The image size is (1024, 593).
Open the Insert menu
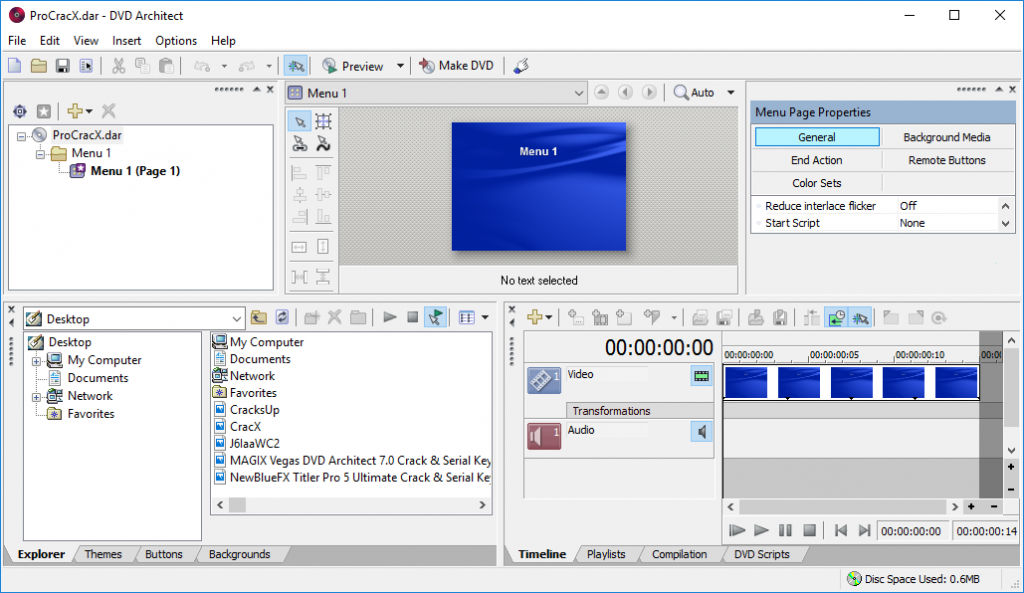pos(126,40)
